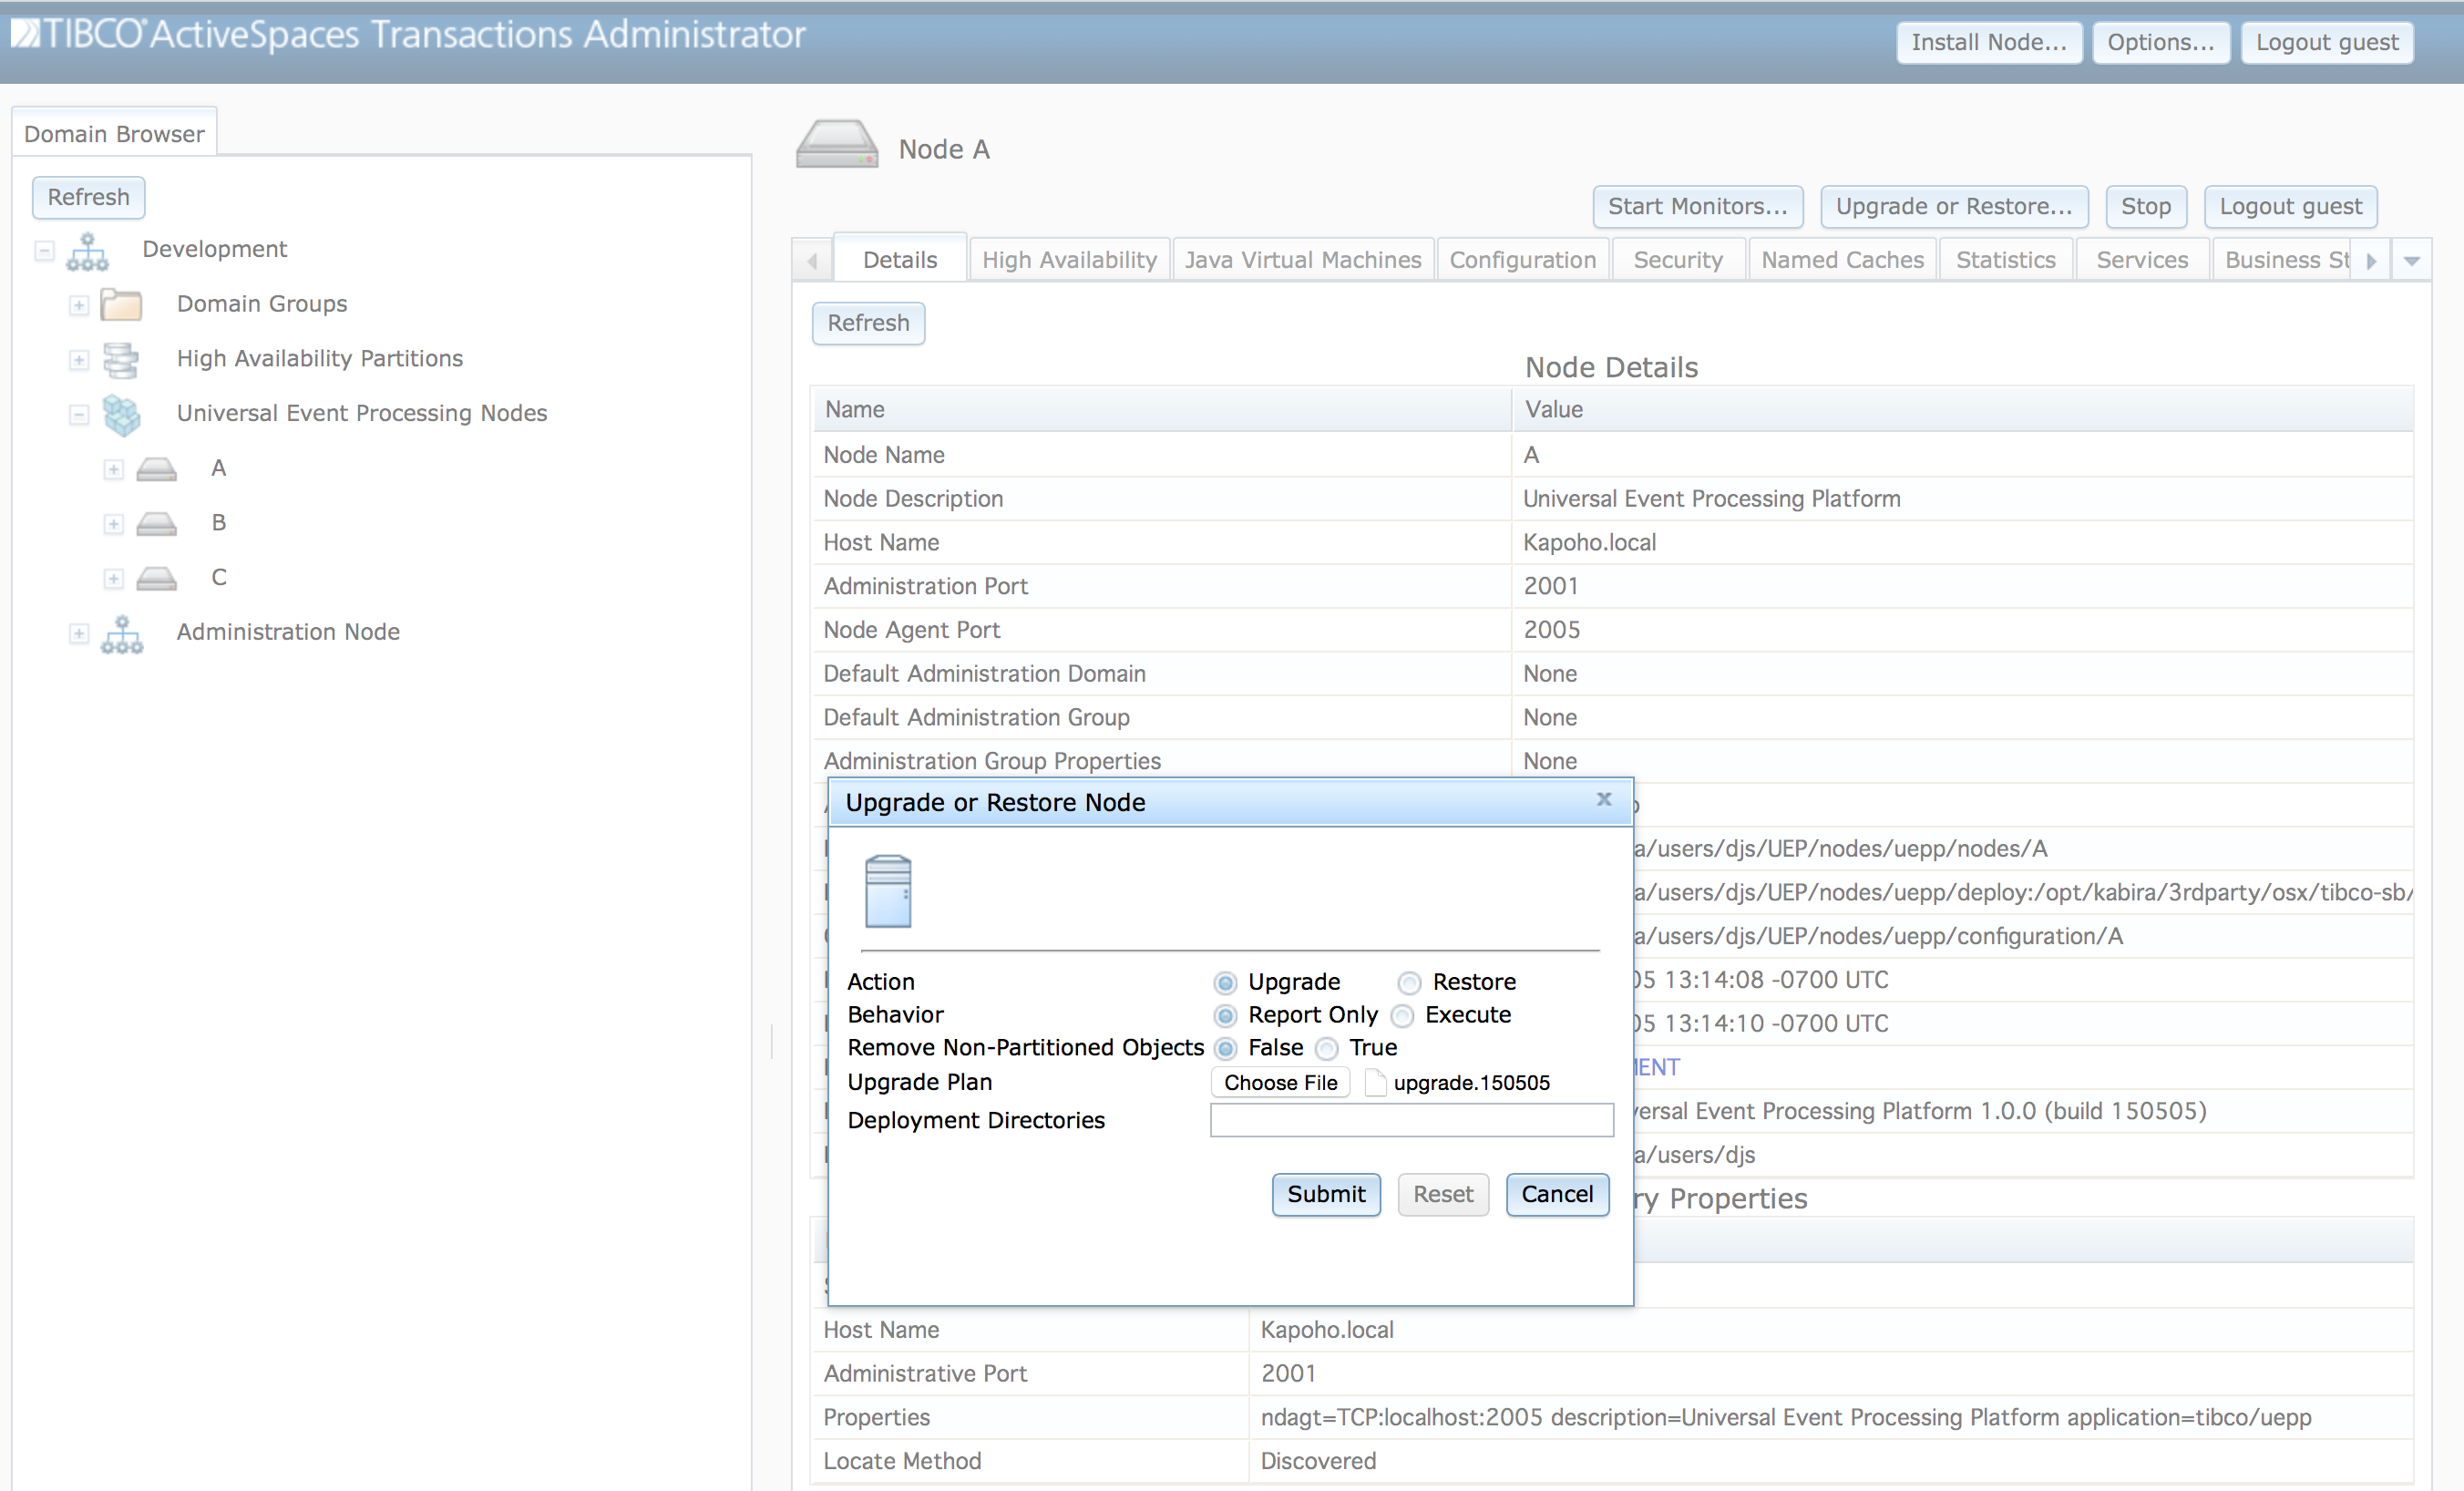
Task: Submit the Upgrade or Restore form
Action: point(1325,1194)
